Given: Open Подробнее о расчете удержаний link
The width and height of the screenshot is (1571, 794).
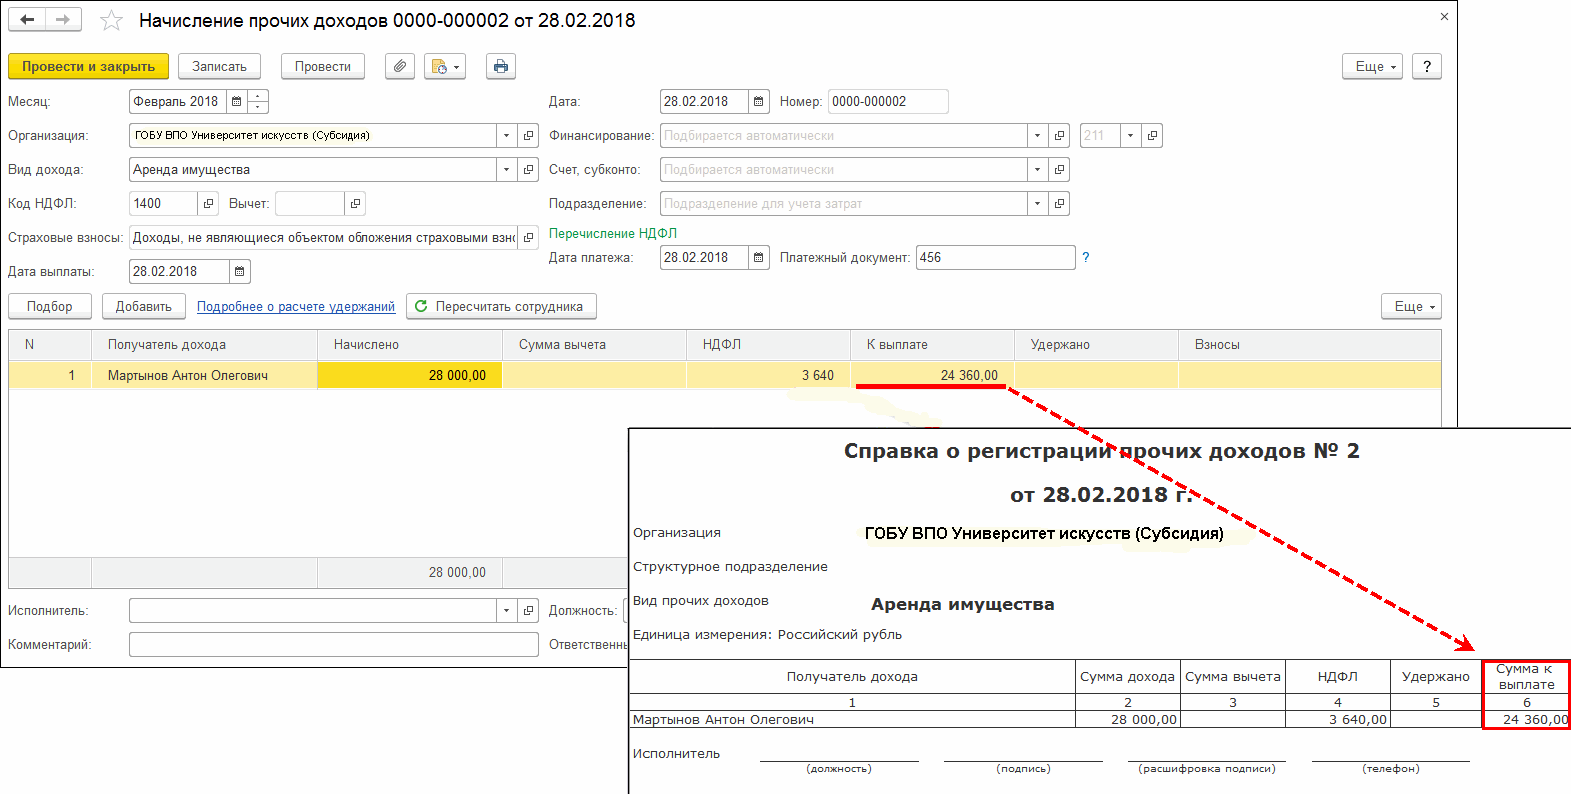Looking at the screenshot, I should coord(296,307).
